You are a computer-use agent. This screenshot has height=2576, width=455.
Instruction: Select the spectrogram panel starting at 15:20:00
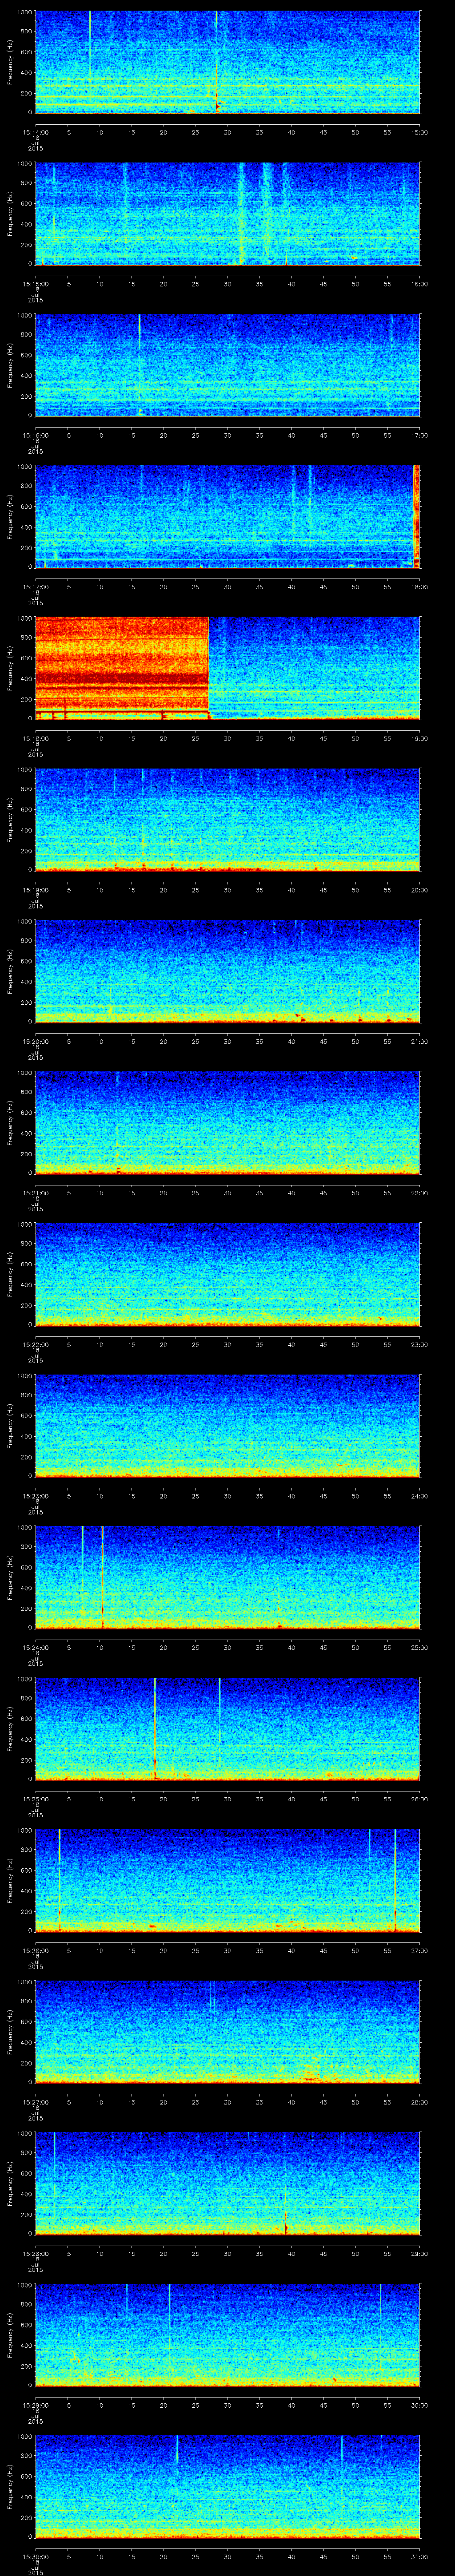[x=228, y=971]
